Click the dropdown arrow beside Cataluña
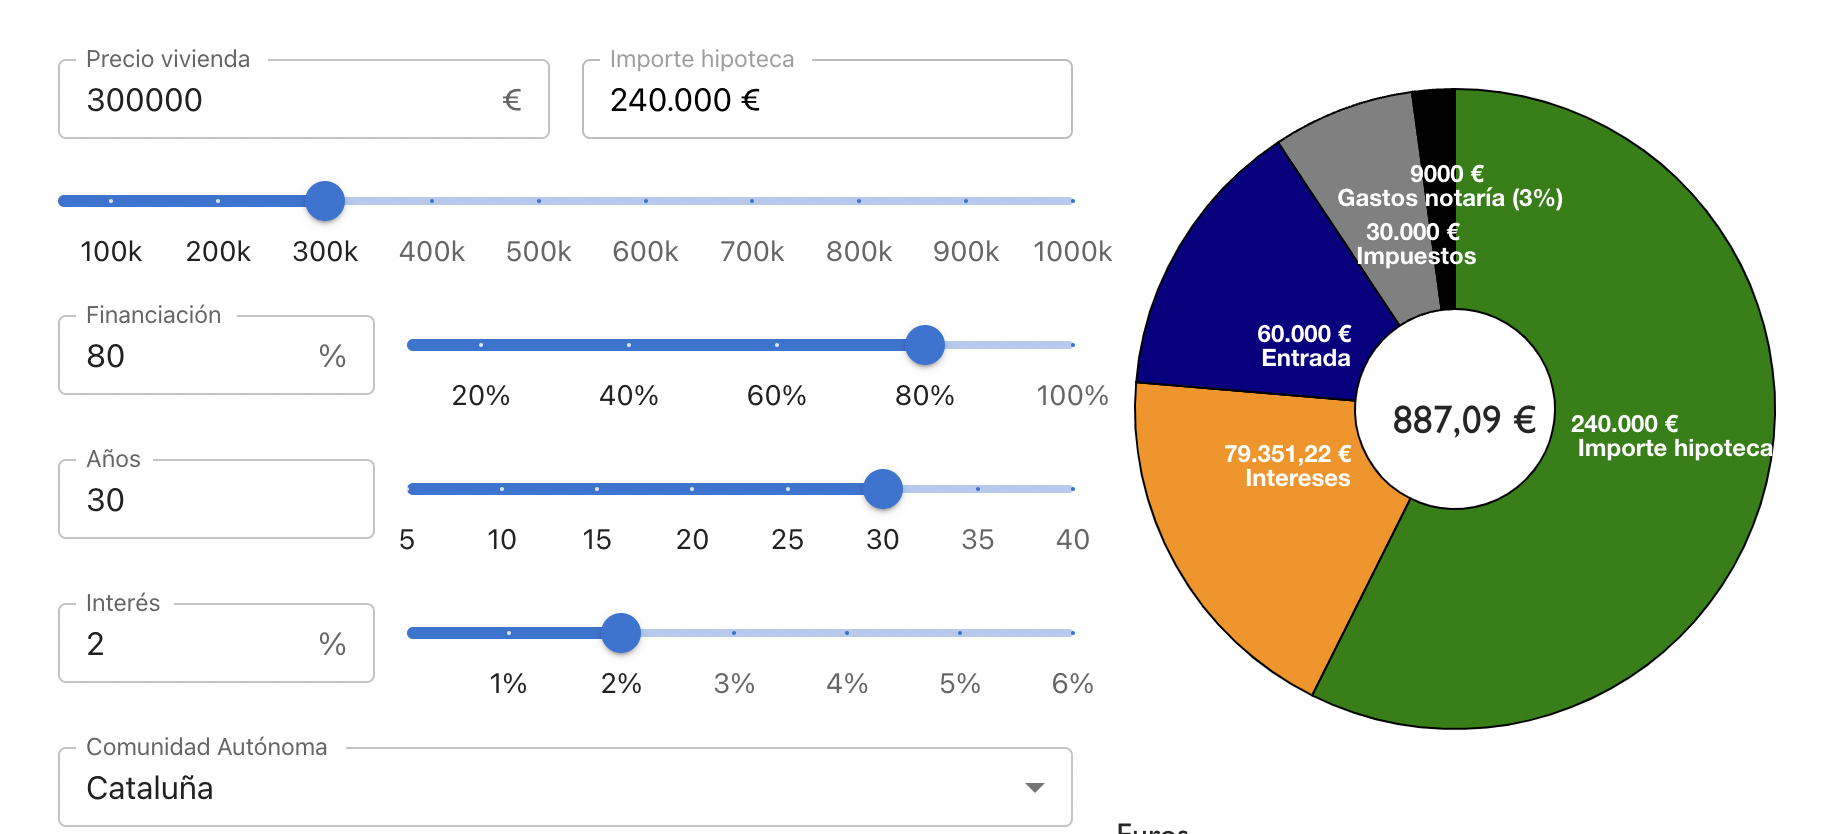 point(1035,788)
